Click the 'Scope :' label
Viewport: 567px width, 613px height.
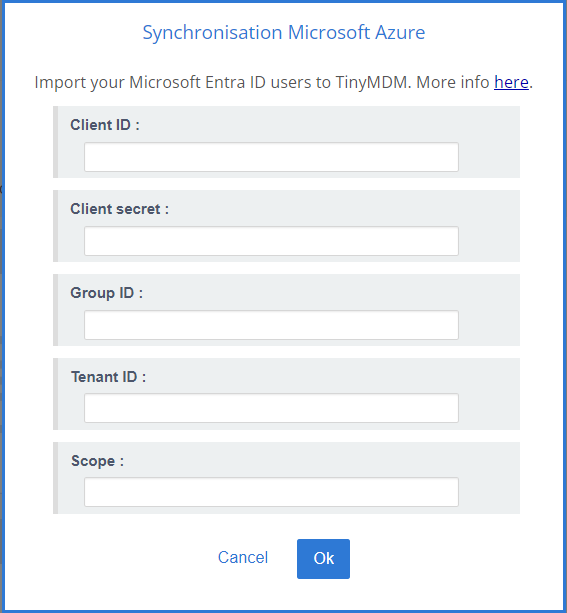pos(97,461)
